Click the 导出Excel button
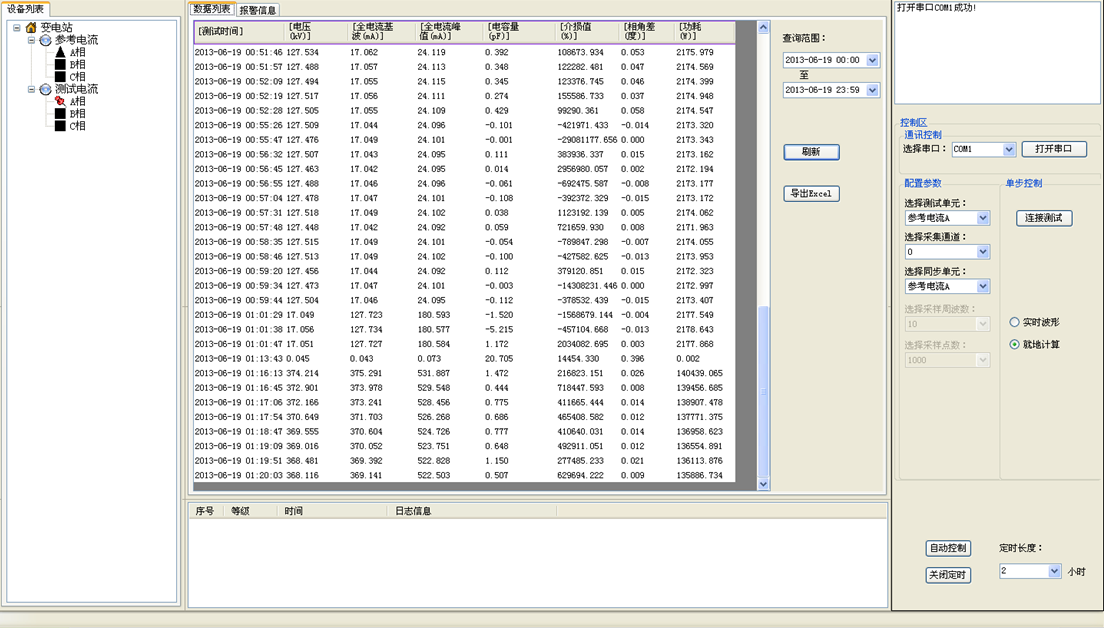This screenshot has height=628, width=1105. 811,193
